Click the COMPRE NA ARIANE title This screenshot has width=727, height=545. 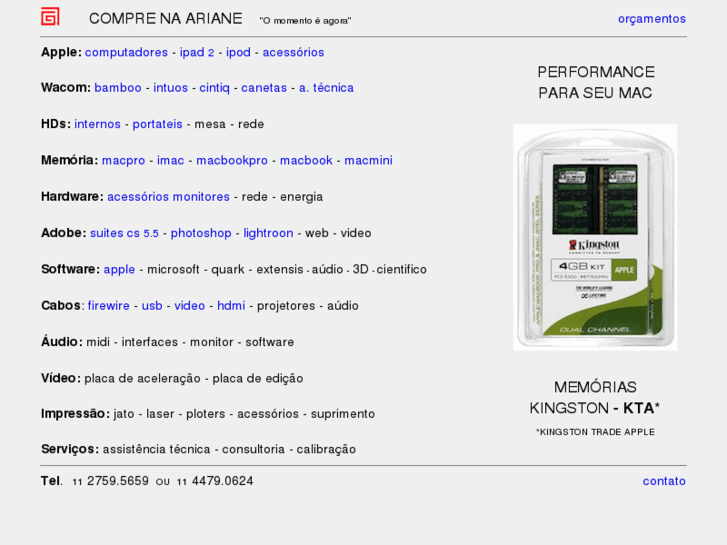pos(166,19)
